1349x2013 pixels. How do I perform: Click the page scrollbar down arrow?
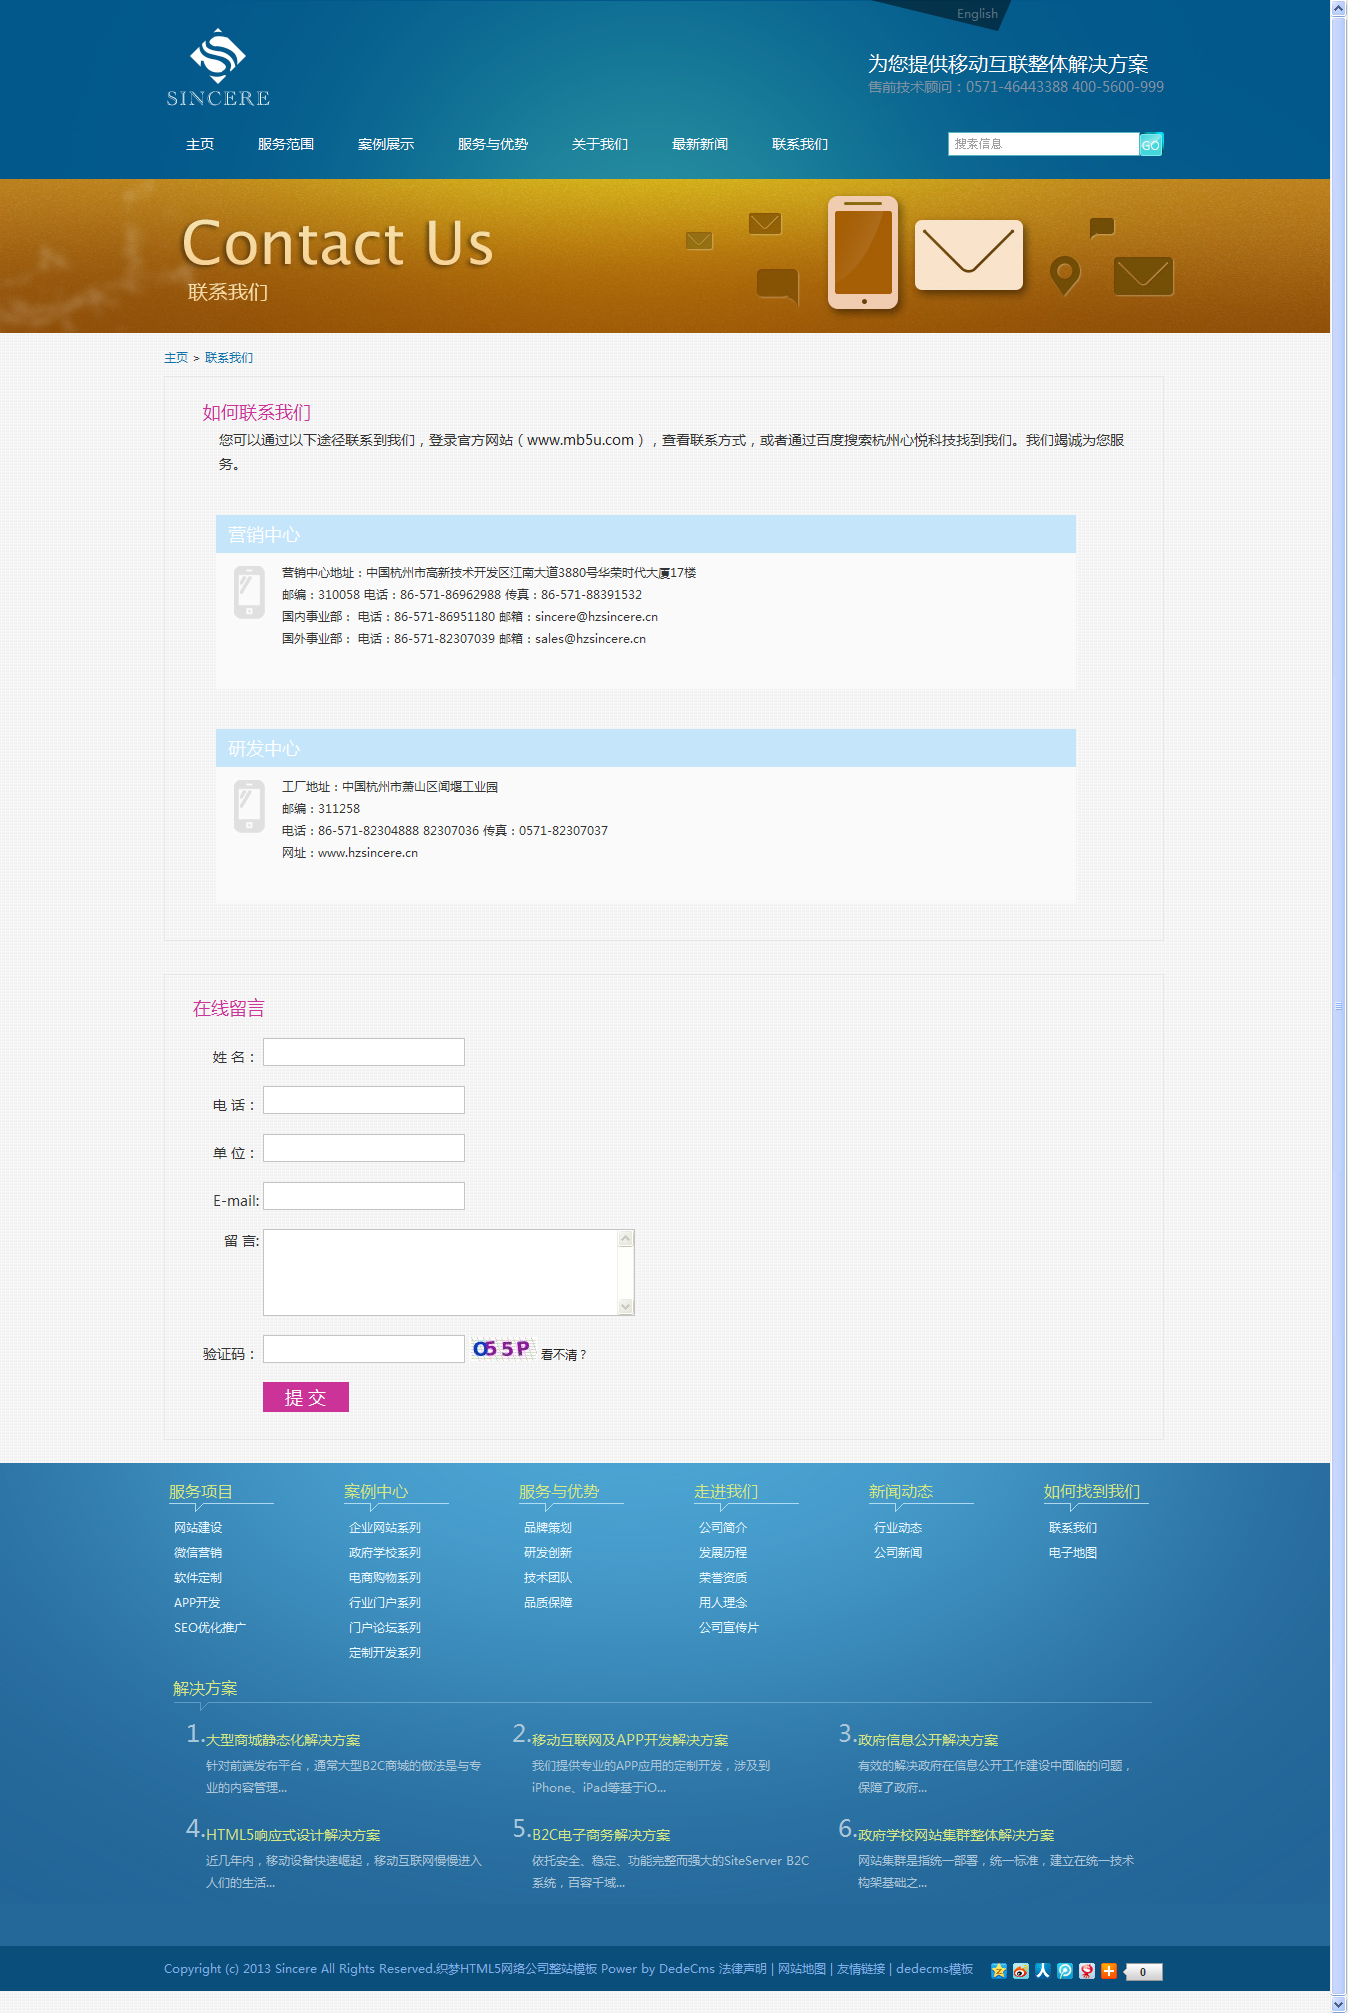1339,2004
